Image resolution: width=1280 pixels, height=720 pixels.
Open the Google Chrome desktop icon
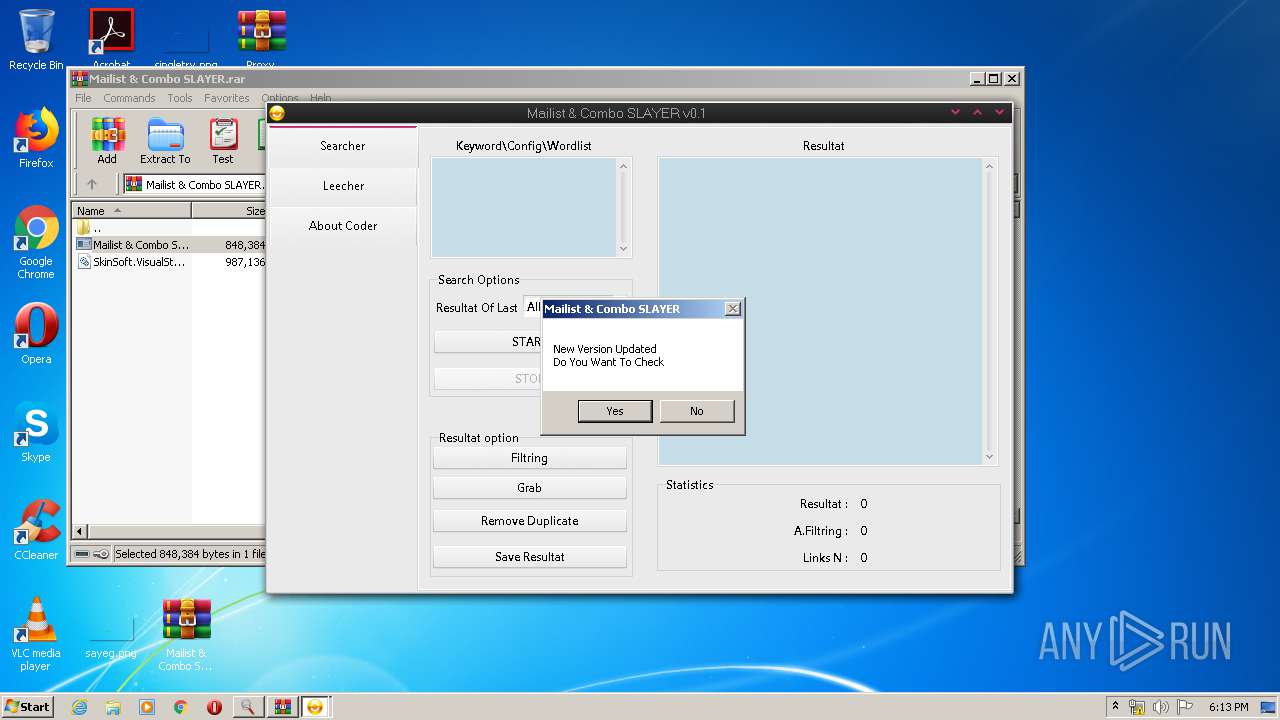tap(36, 243)
